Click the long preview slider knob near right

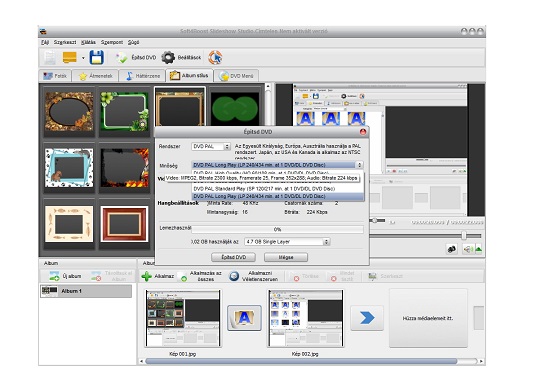pyautogui.click(x=464, y=235)
